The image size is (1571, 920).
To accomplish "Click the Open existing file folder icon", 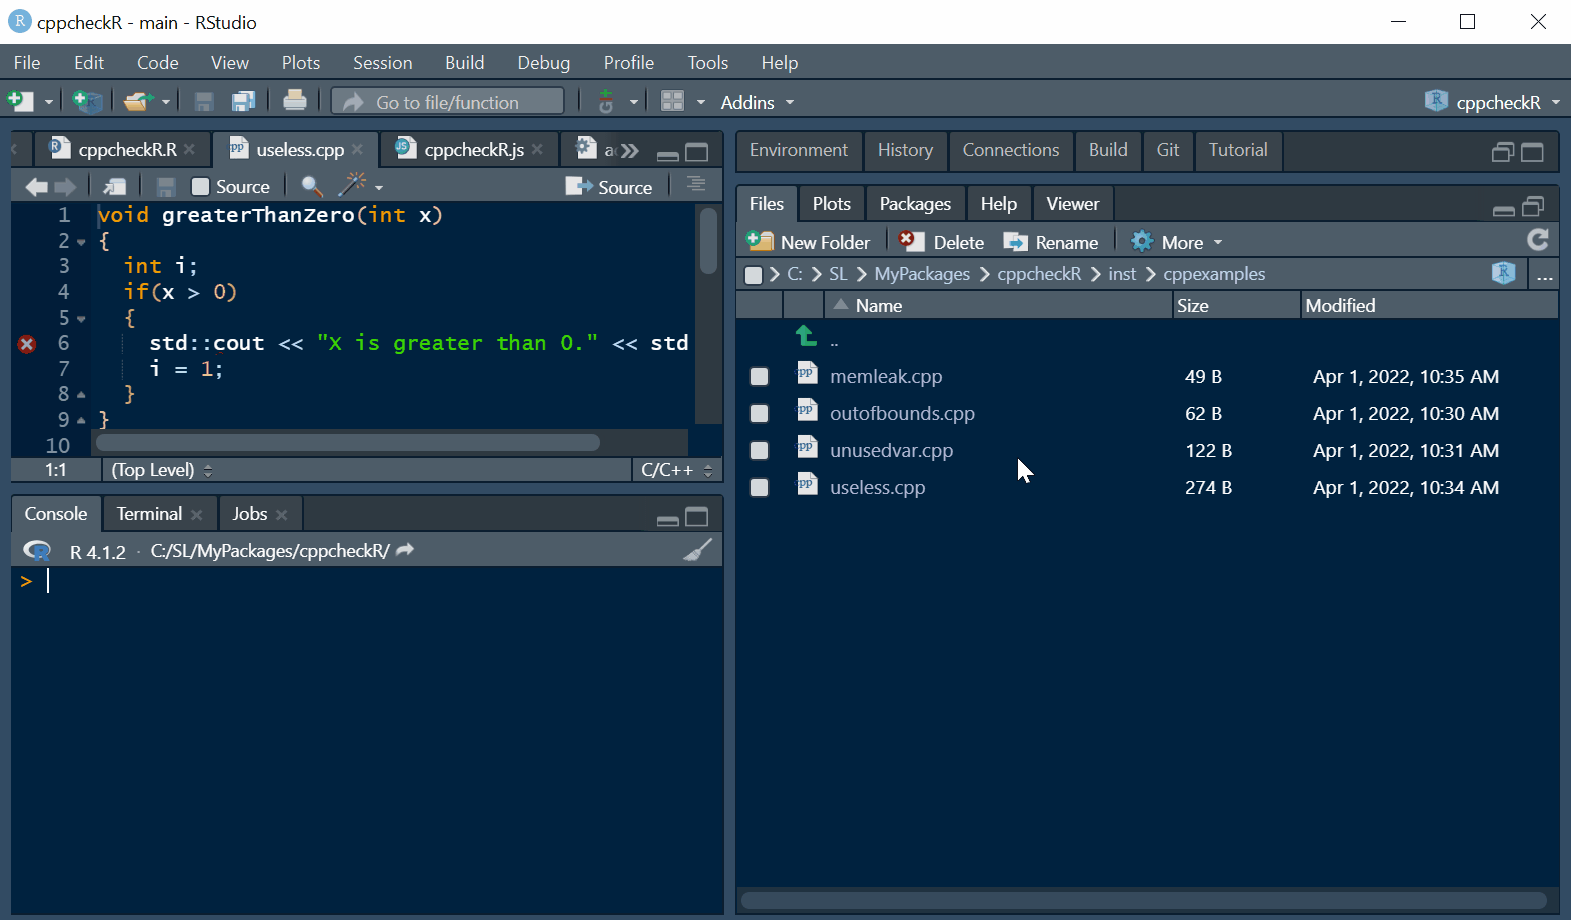I will click(138, 101).
